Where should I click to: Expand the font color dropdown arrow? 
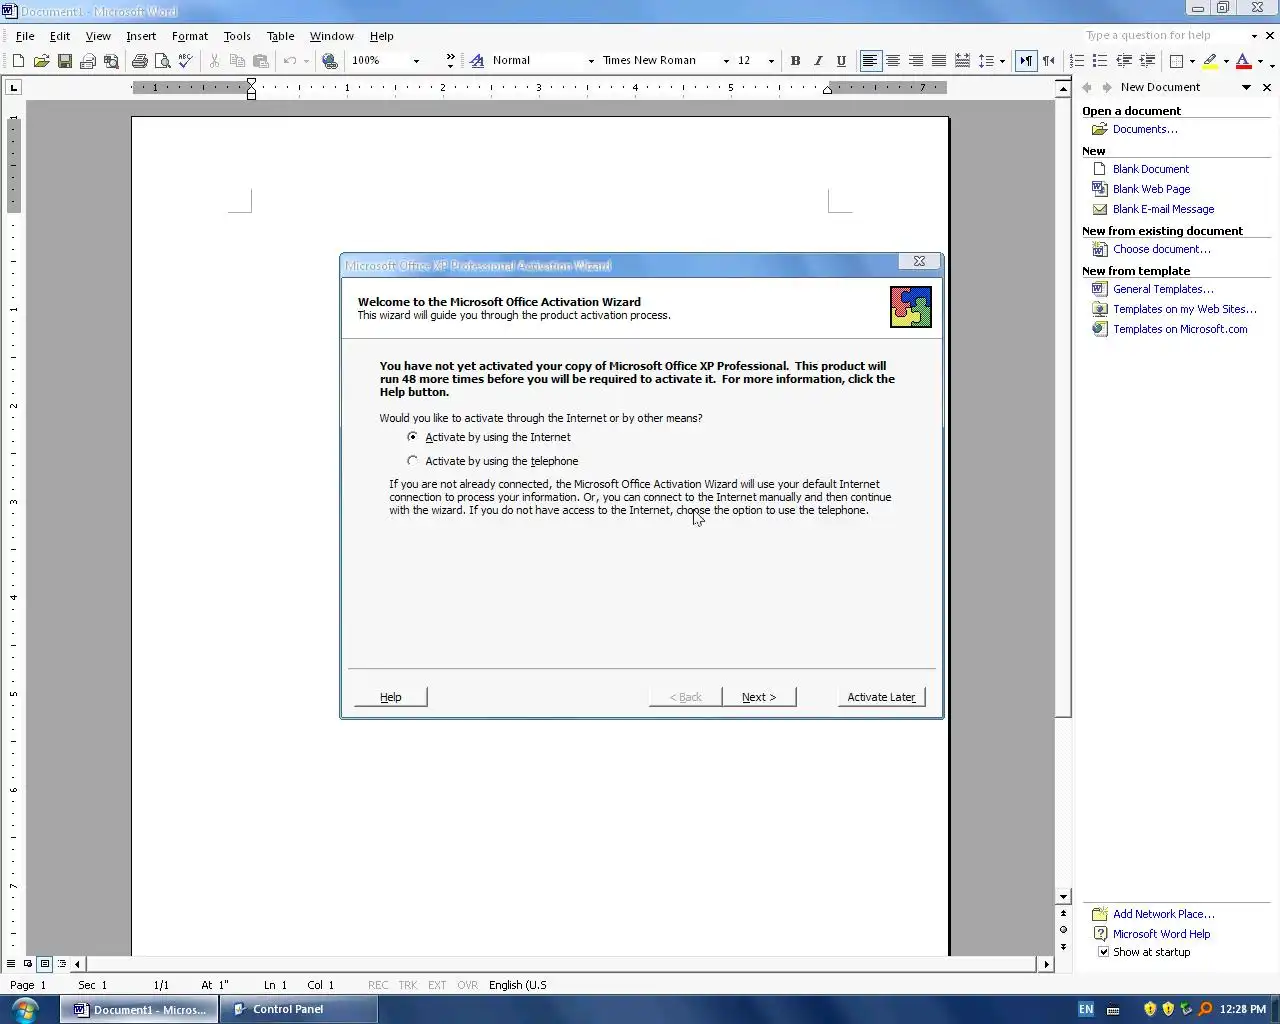(x=1260, y=61)
